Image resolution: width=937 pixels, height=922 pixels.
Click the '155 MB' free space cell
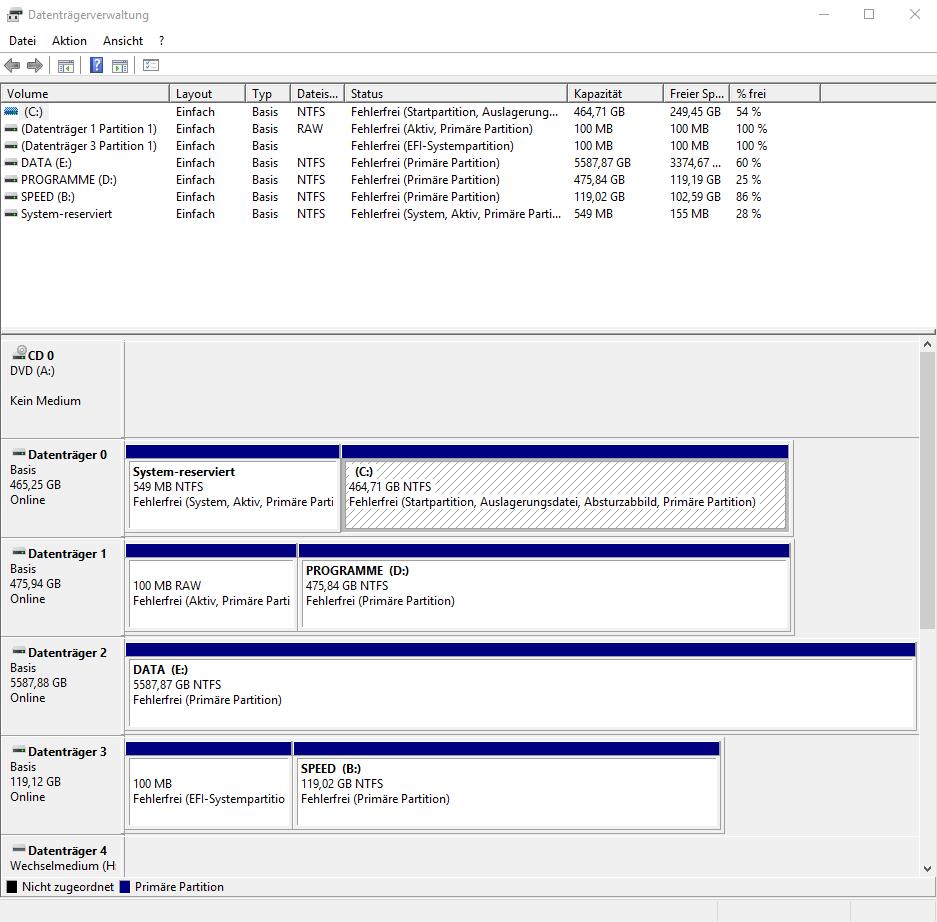689,213
